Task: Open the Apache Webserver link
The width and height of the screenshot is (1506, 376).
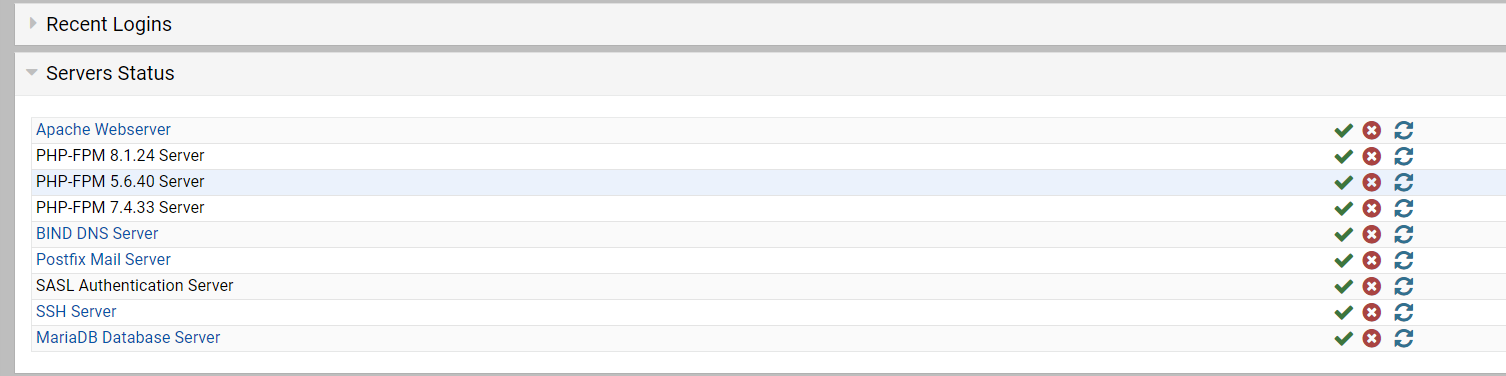Action: coord(103,129)
